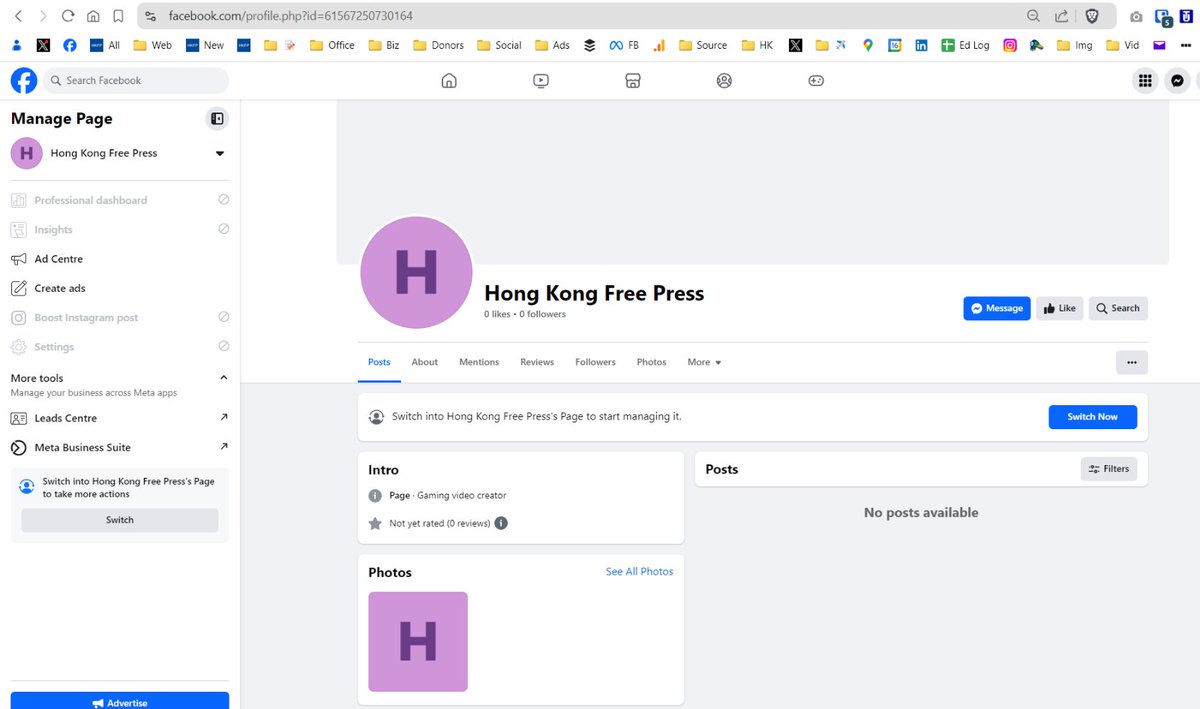Select the Posts tab
This screenshot has width=1200, height=709.
coord(379,362)
